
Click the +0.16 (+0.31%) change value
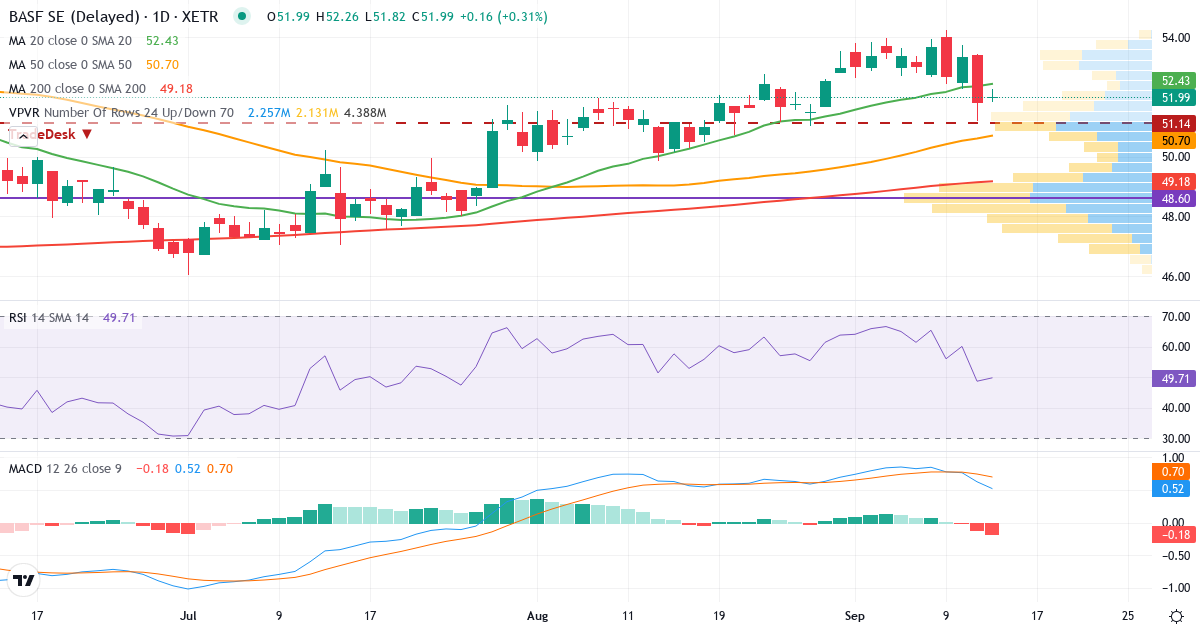[506, 17]
